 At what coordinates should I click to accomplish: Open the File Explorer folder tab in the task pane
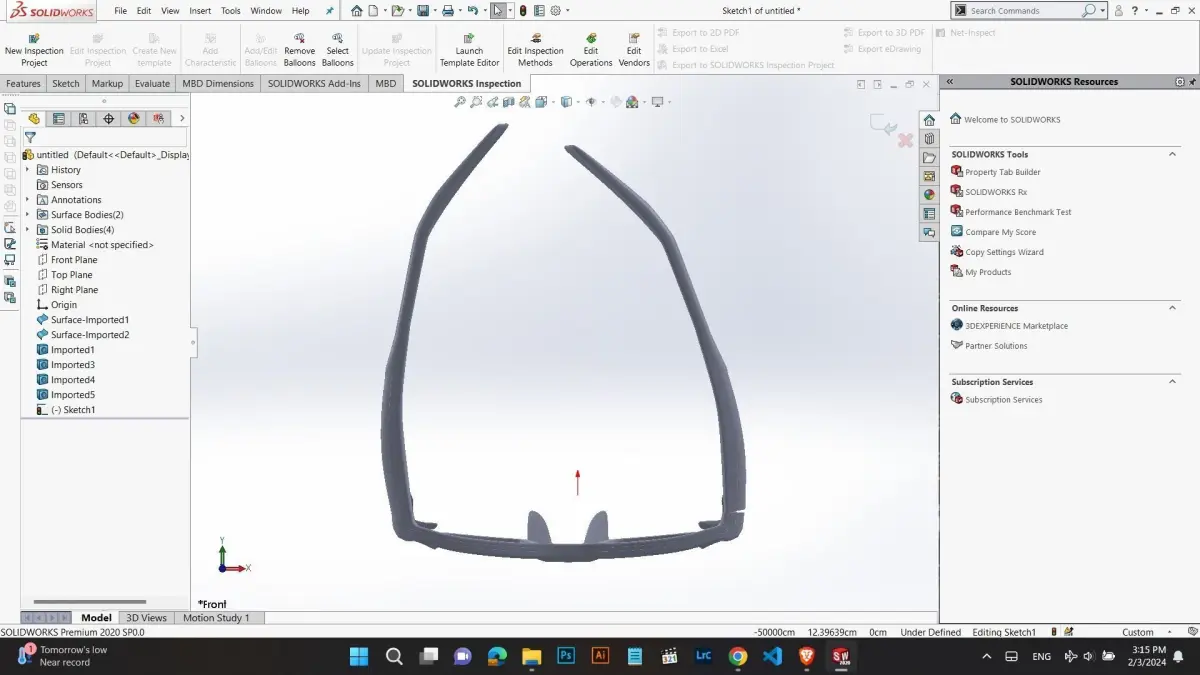point(929,158)
